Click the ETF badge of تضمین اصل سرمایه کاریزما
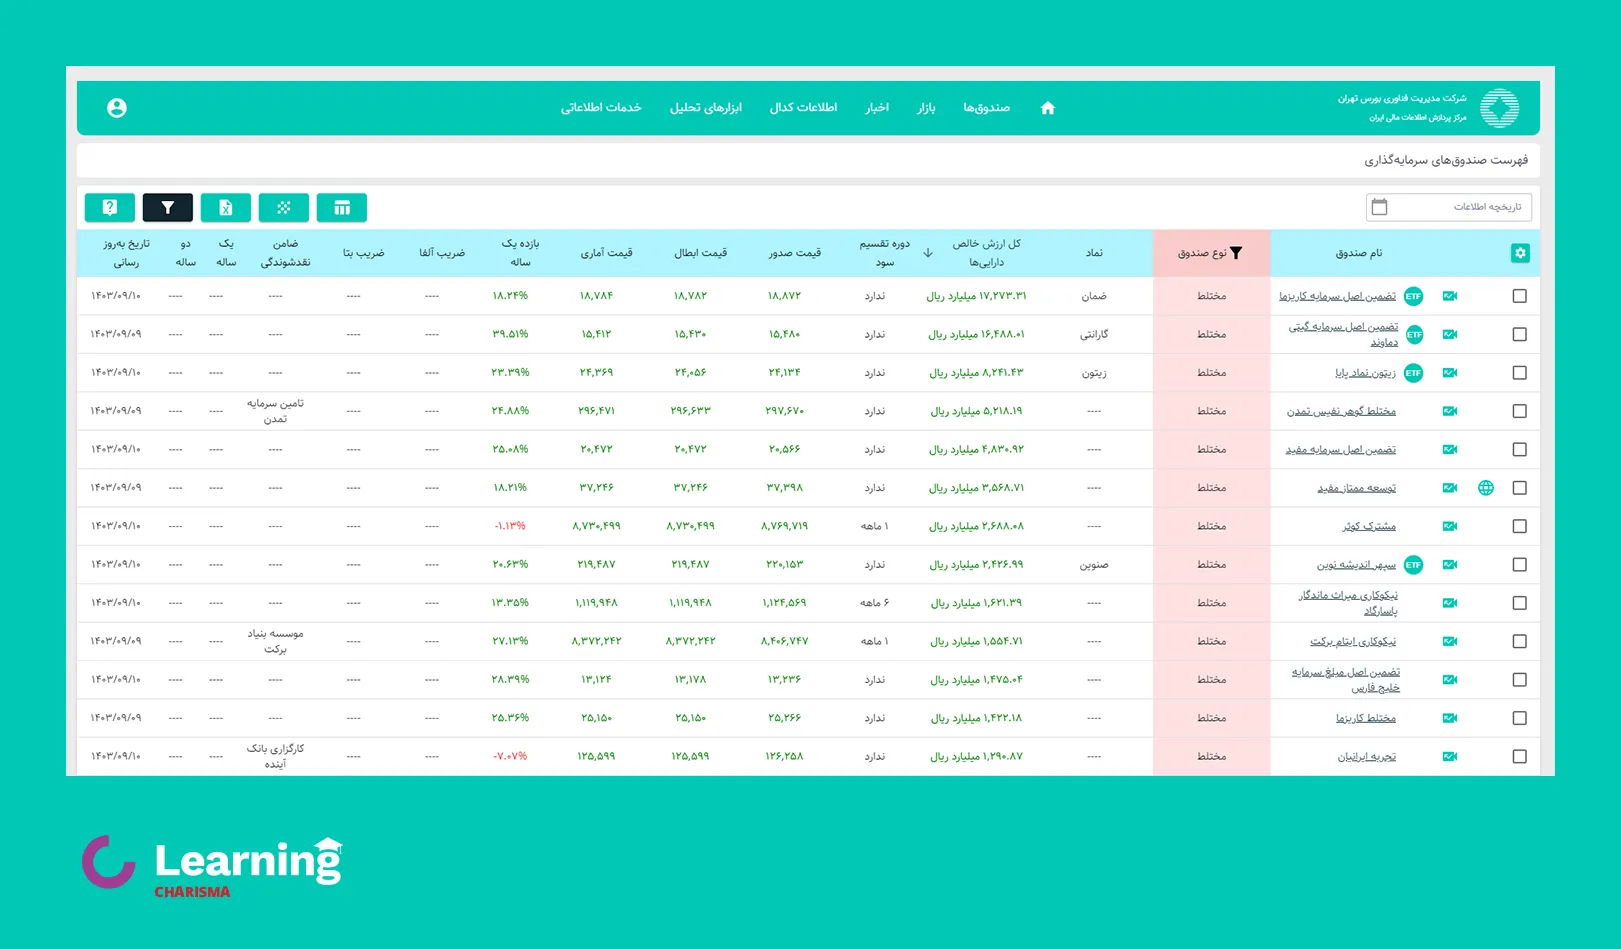 point(1413,296)
